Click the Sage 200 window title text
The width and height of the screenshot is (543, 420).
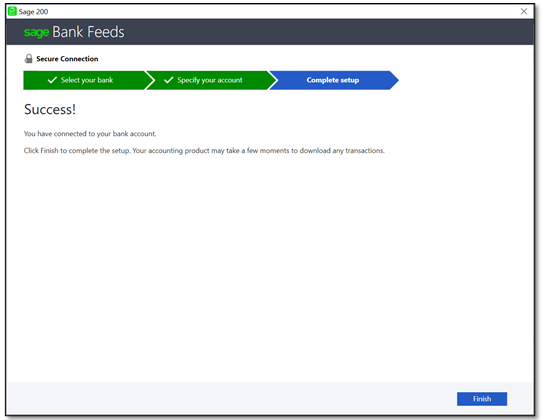click(x=33, y=11)
